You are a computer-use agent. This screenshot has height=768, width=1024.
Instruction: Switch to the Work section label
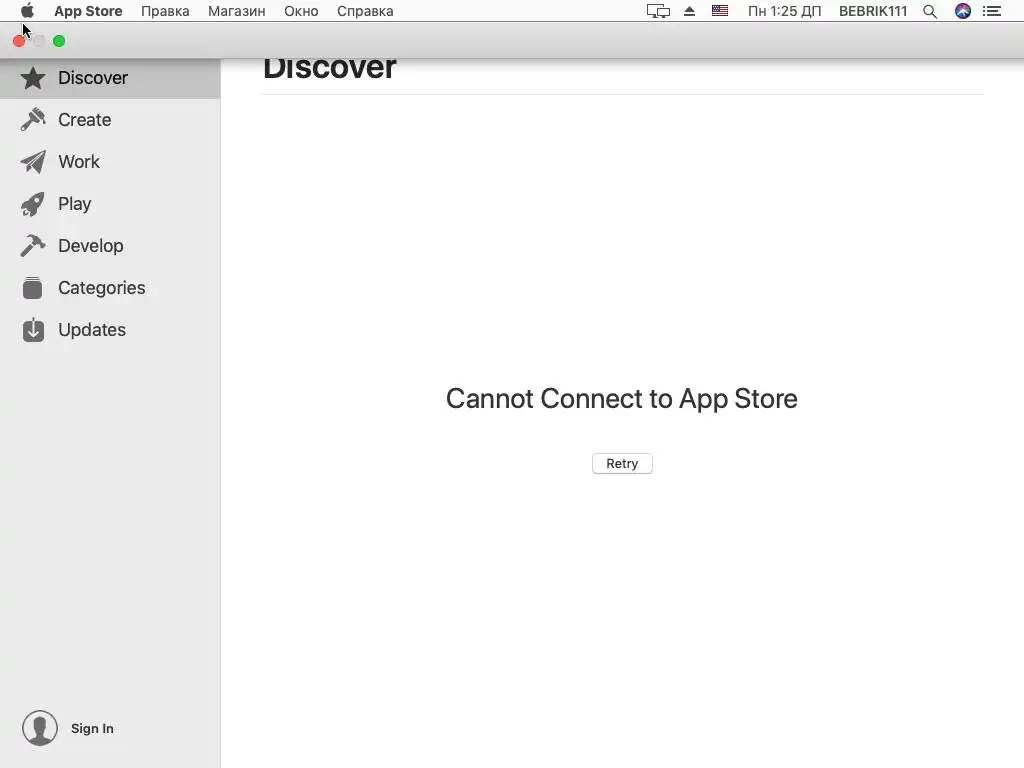pos(79,162)
